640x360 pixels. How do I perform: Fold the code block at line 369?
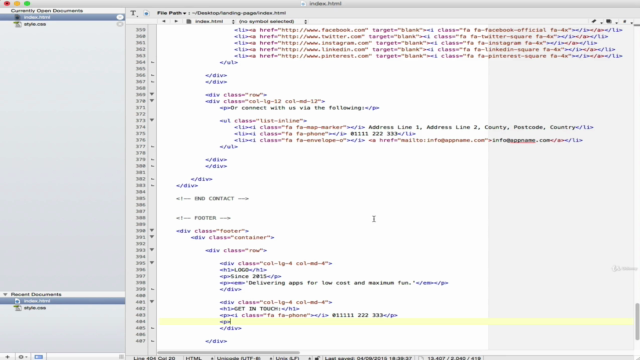pos(152,94)
